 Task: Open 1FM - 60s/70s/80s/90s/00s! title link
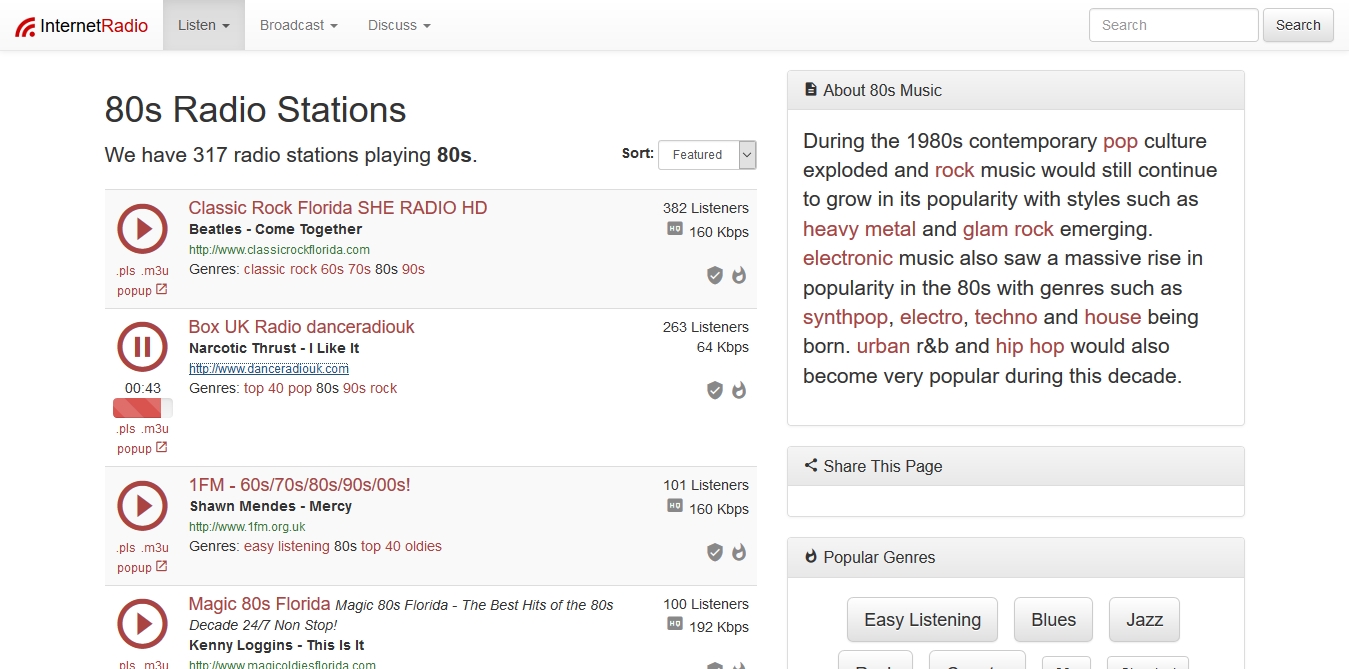(x=299, y=485)
